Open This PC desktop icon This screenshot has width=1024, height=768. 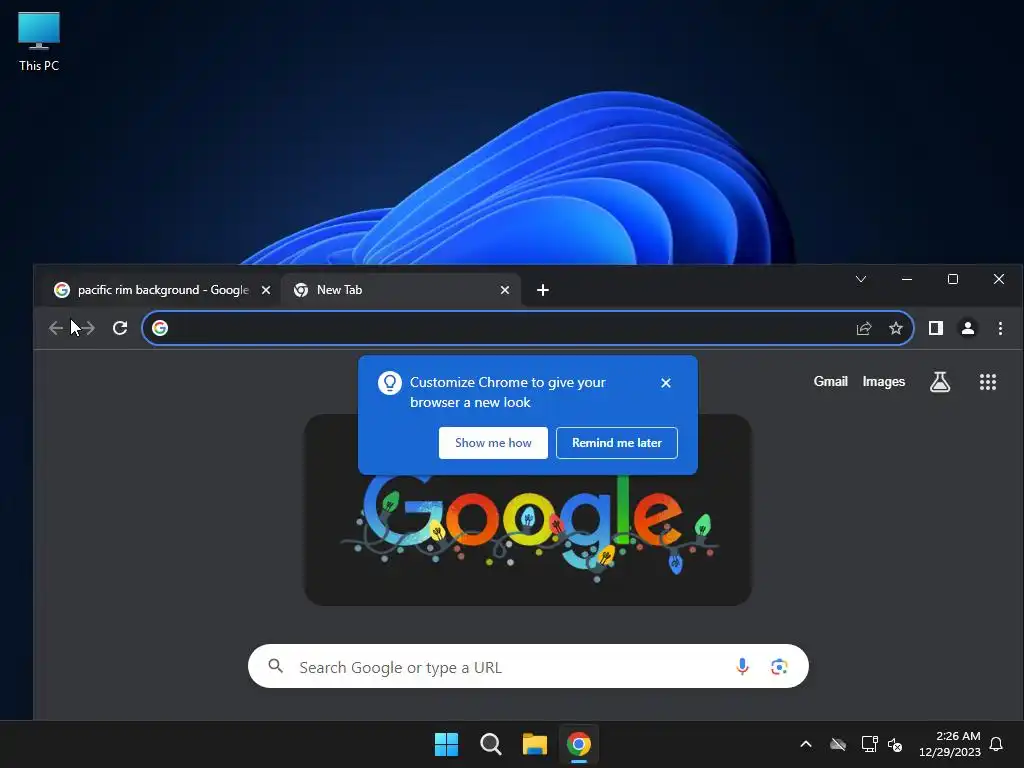click(39, 41)
